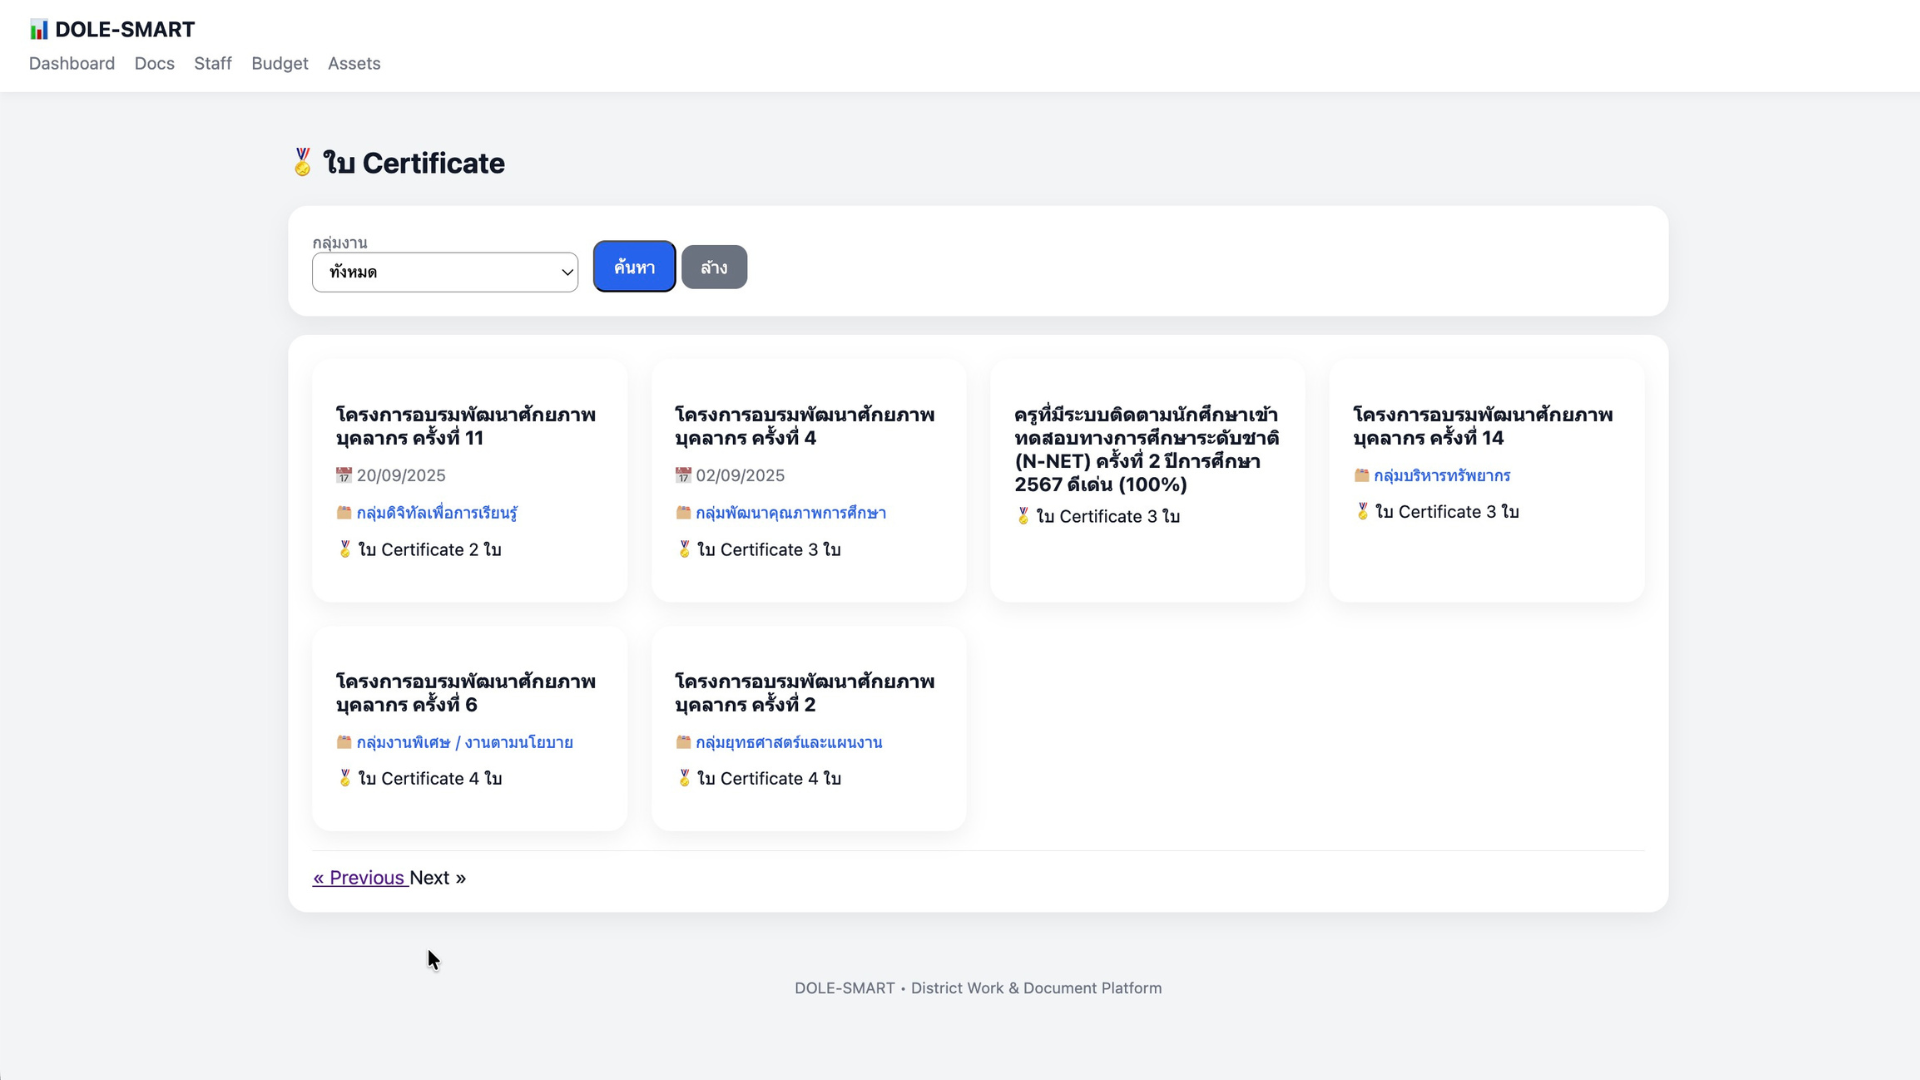Navigate to Assets in the top menu
Screen dimensions: 1920x1080
click(x=354, y=63)
